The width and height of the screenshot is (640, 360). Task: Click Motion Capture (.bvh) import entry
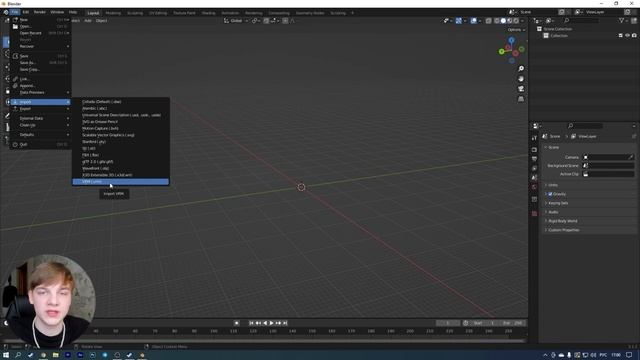click(x=120, y=128)
